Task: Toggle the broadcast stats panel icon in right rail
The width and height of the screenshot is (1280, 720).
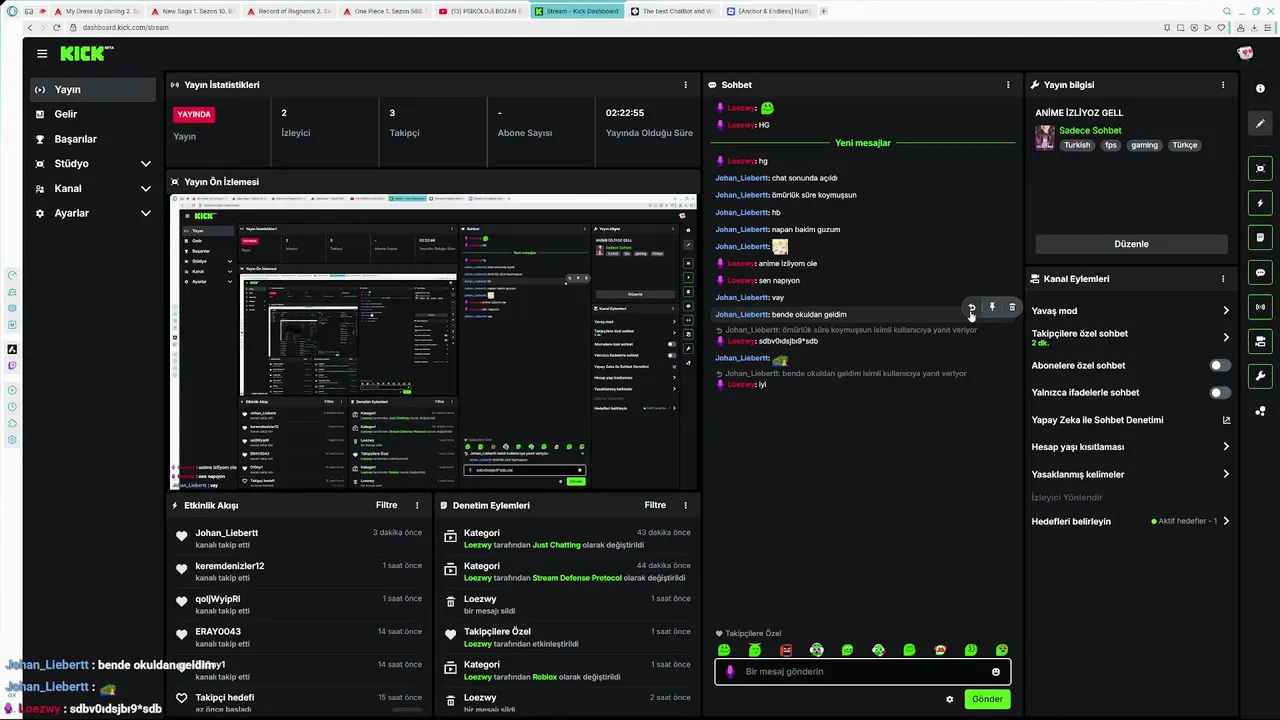Action: pyautogui.click(x=1260, y=307)
